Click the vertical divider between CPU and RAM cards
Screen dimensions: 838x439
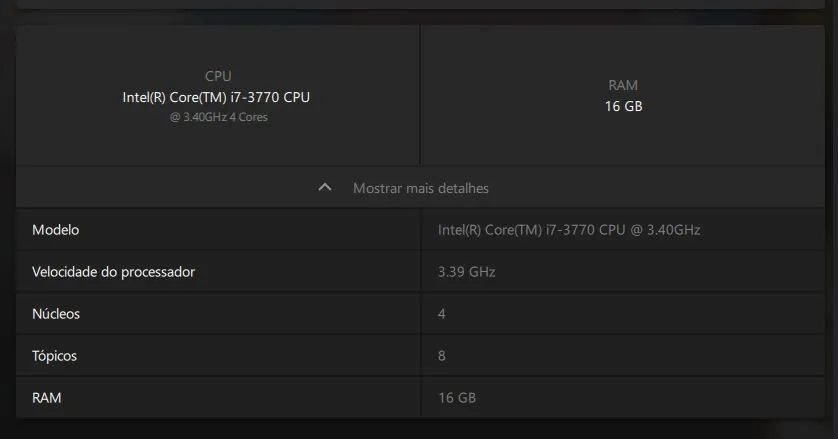(420, 95)
